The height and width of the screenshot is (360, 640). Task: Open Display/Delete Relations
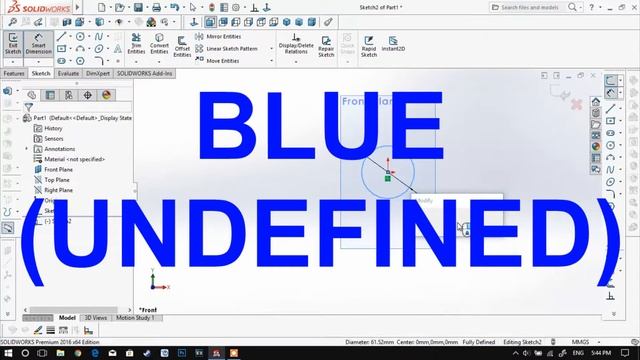pos(296,44)
